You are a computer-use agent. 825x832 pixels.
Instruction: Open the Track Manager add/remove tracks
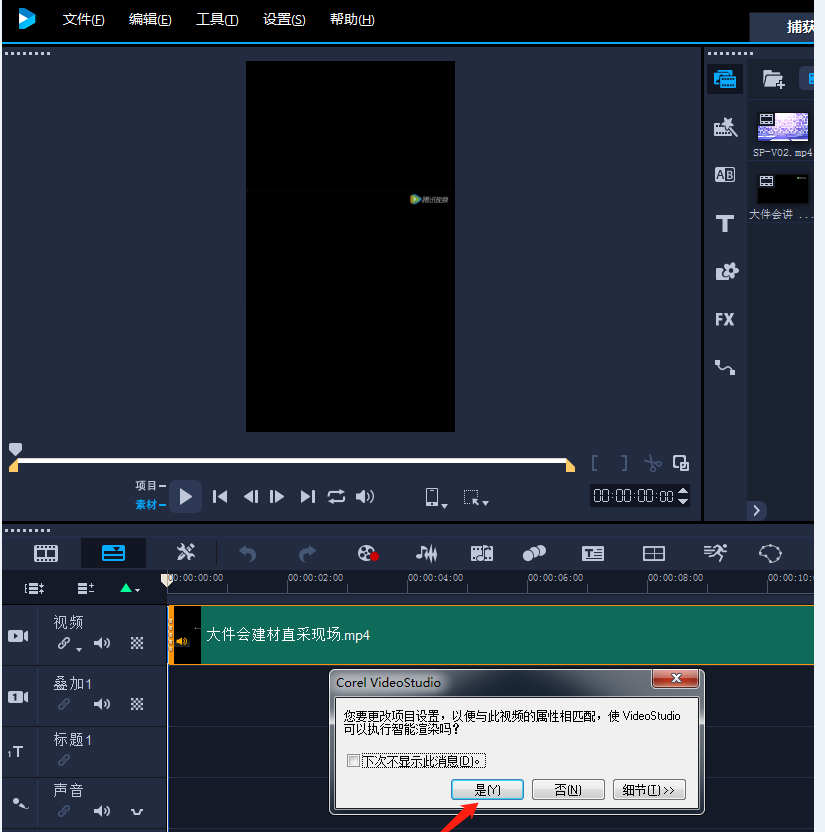85,588
